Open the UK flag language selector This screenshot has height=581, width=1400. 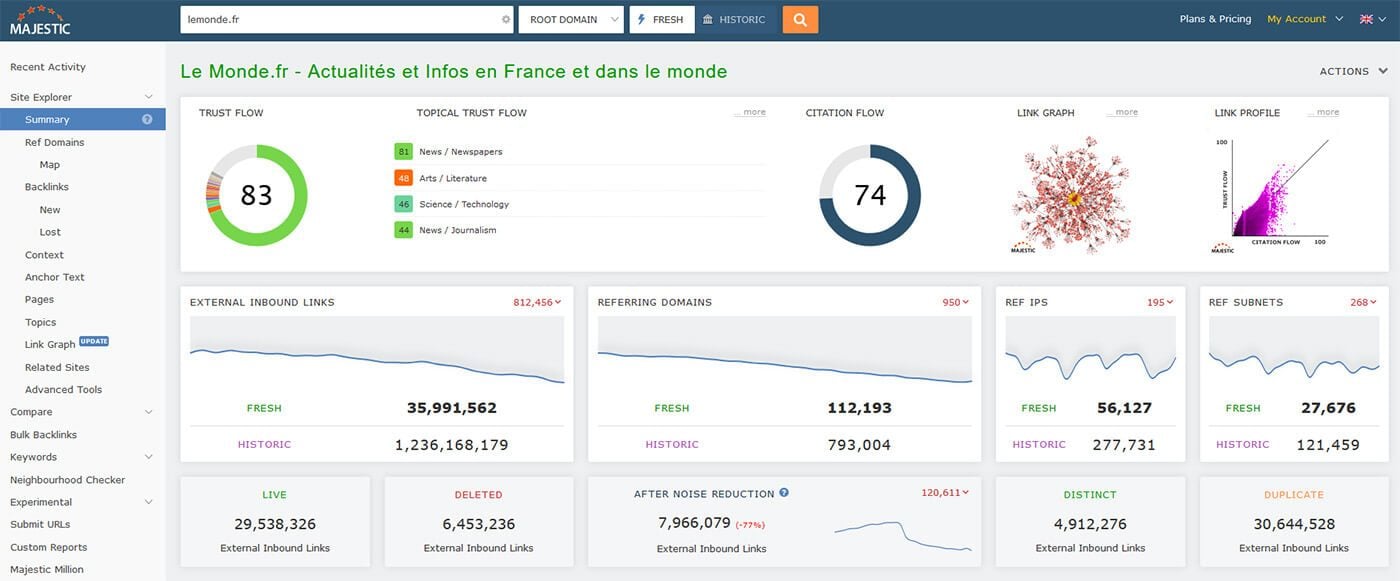pyautogui.click(x=1372, y=19)
